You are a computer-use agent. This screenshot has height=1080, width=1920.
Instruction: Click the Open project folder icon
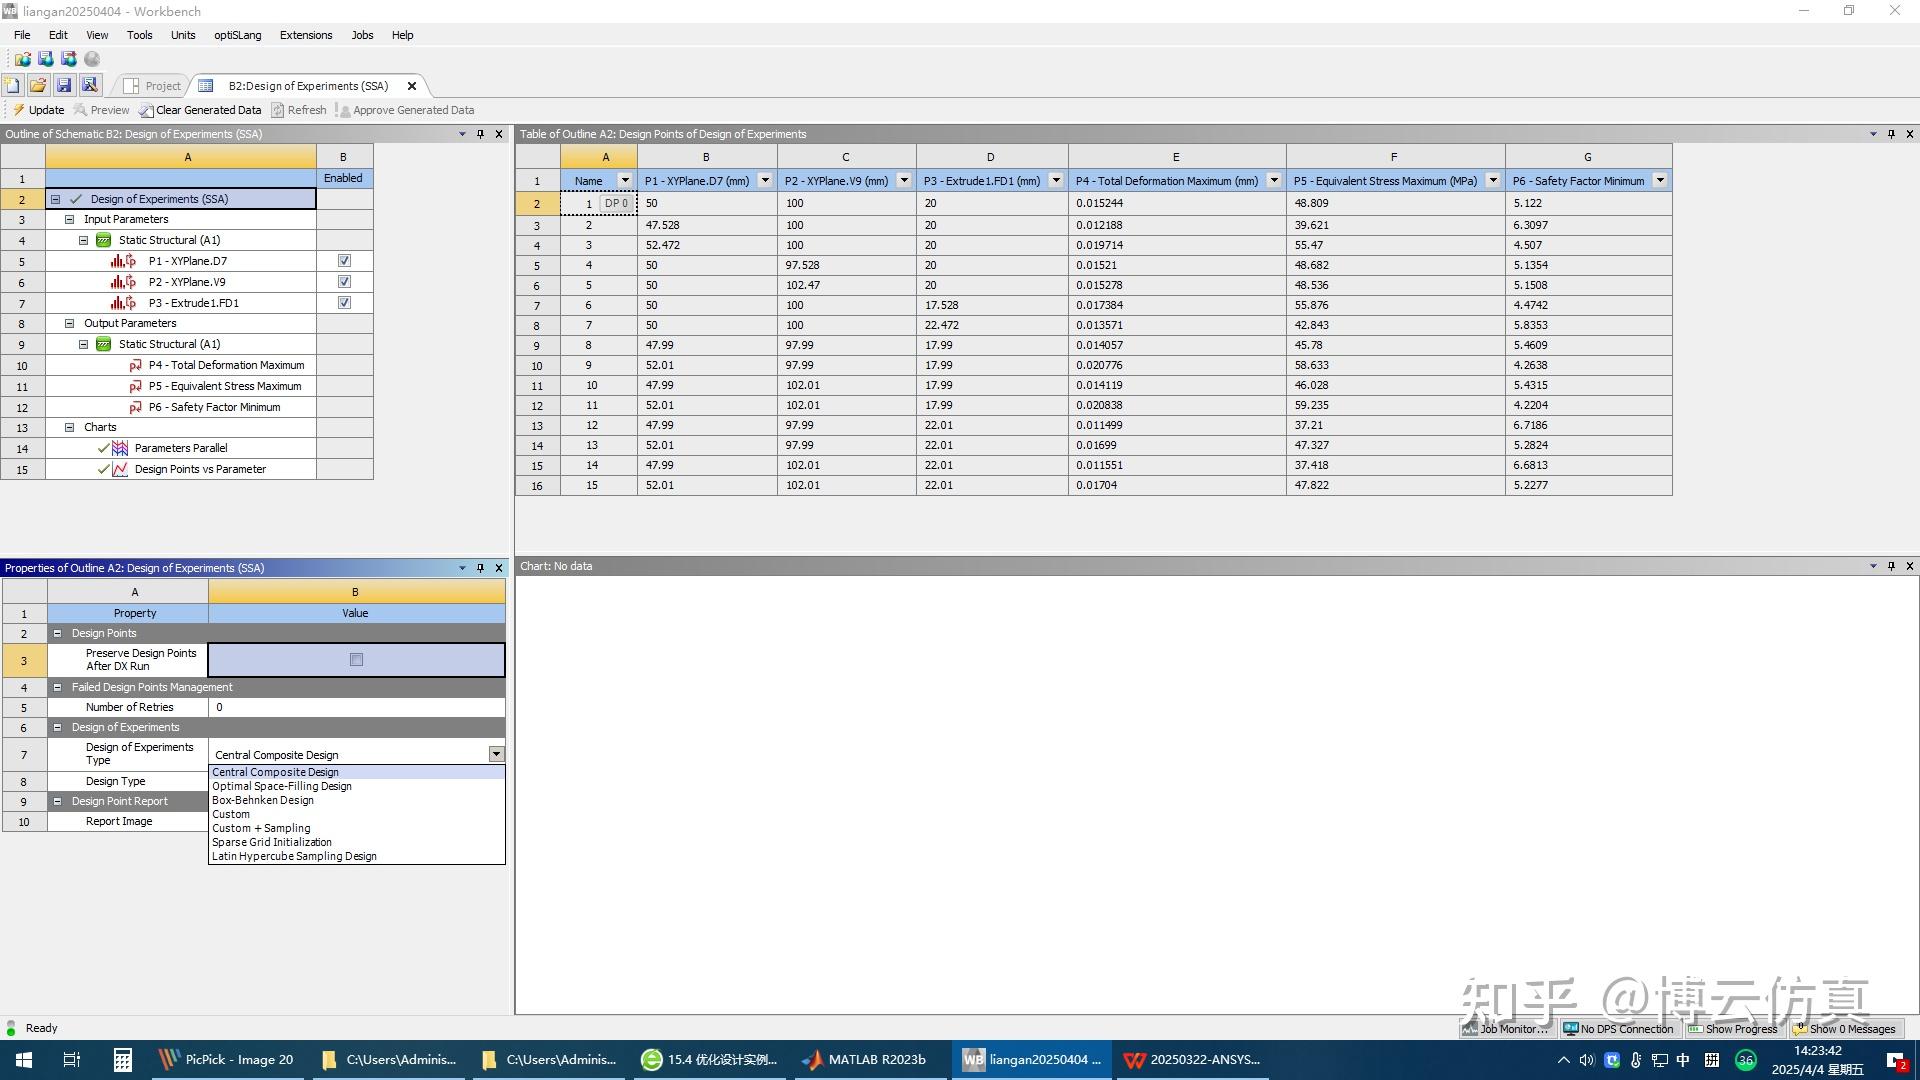[38, 85]
